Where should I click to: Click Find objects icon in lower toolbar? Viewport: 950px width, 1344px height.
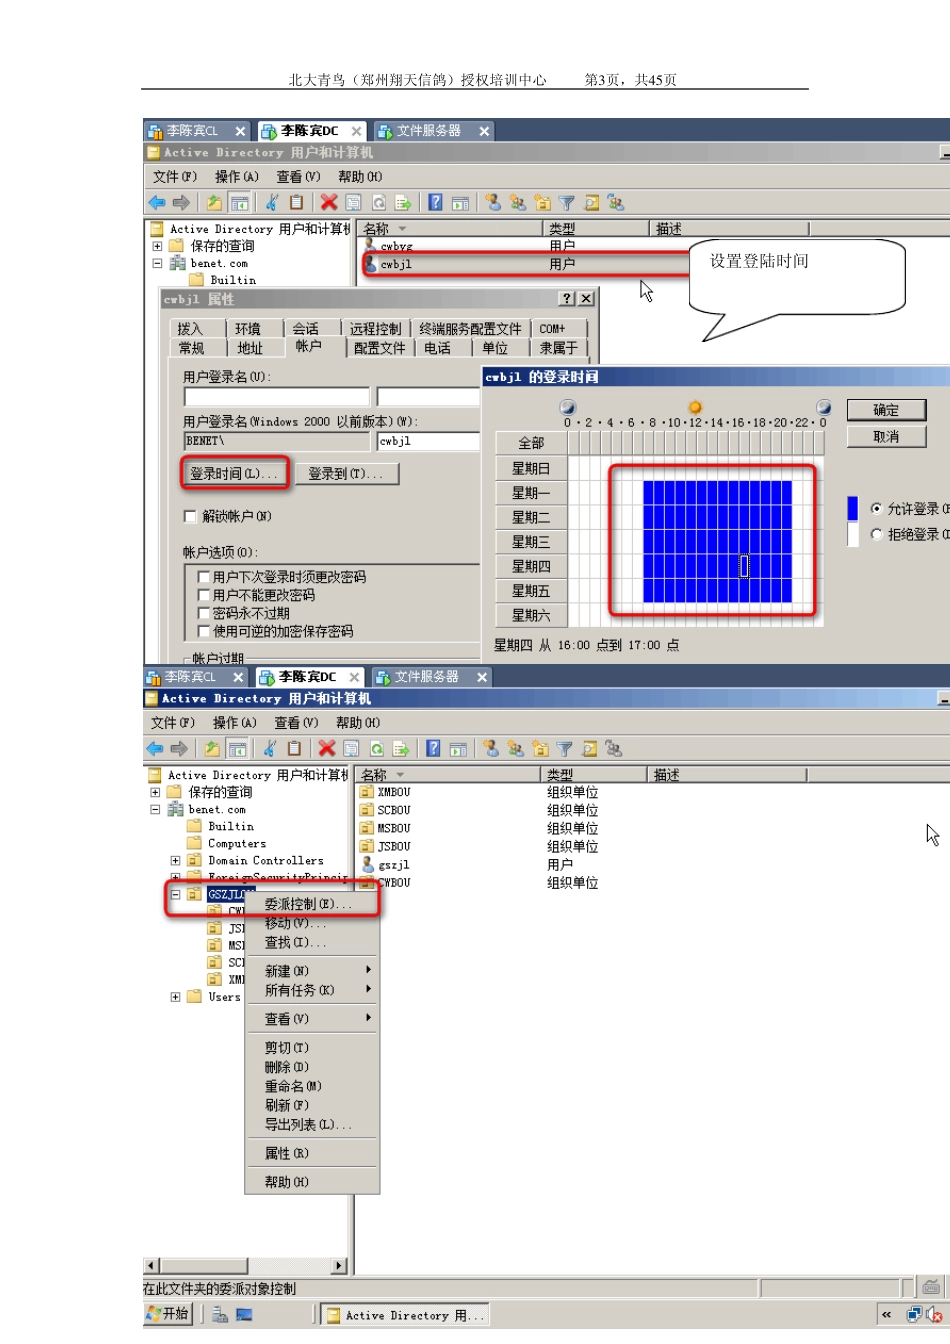[589, 749]
